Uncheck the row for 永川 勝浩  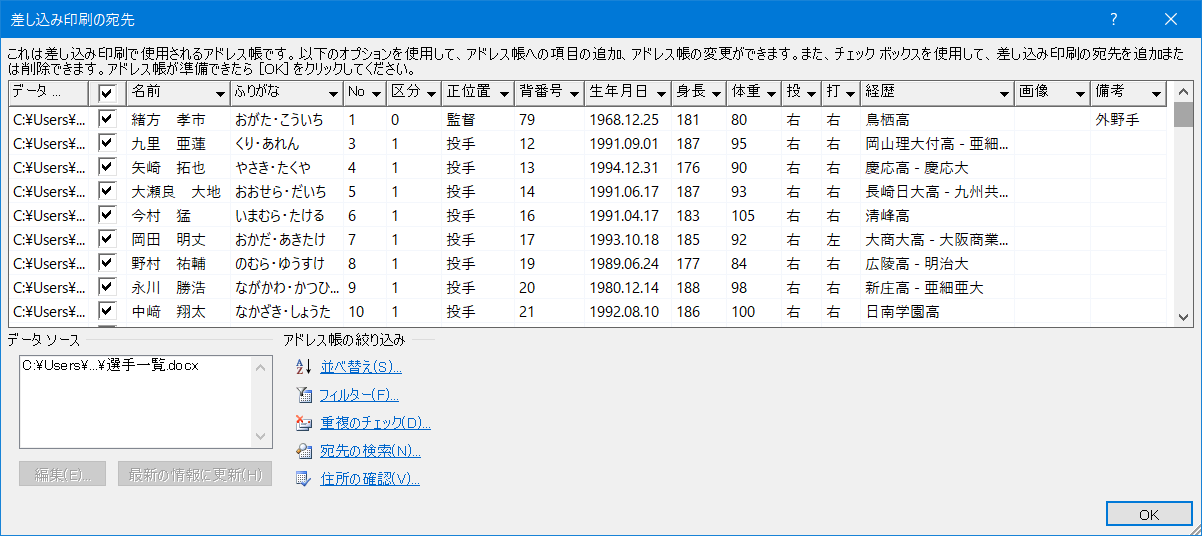[x=107, y=287]
